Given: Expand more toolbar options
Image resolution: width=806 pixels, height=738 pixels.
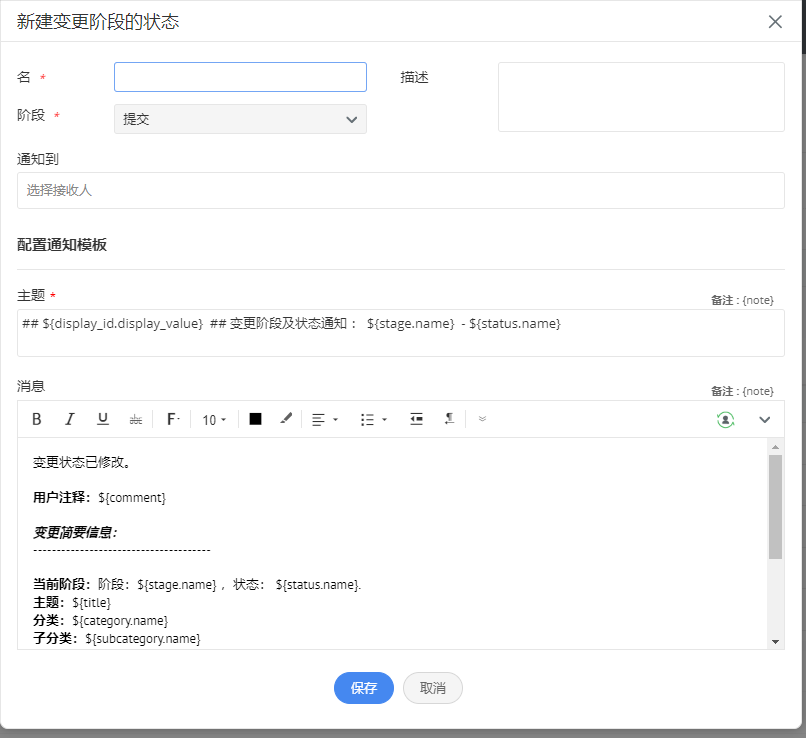Looking at the screenshot, I should (x=482, y=419).
